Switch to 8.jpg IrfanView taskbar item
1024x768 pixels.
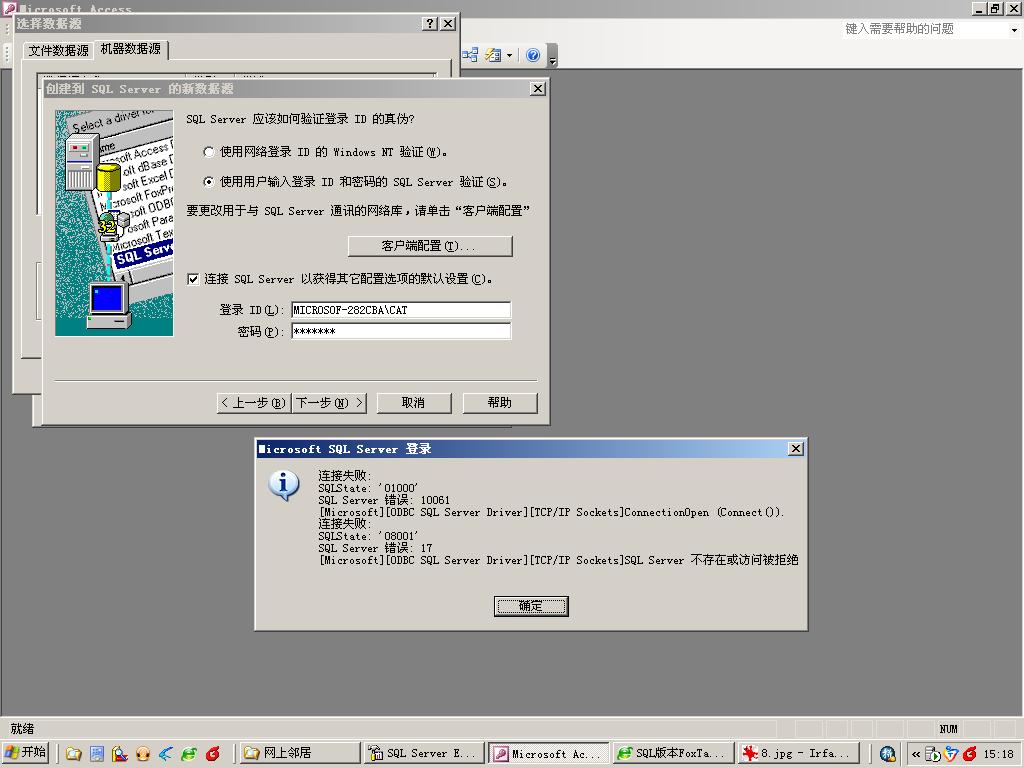(798, 753)
